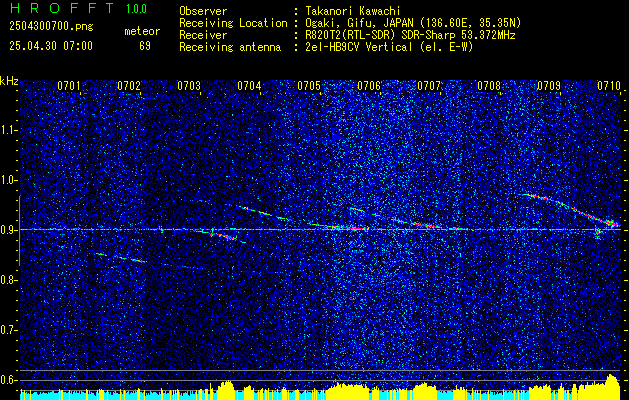Click the 0708 time marker
This screenshot has height=400, width=629.
(489, 85)
